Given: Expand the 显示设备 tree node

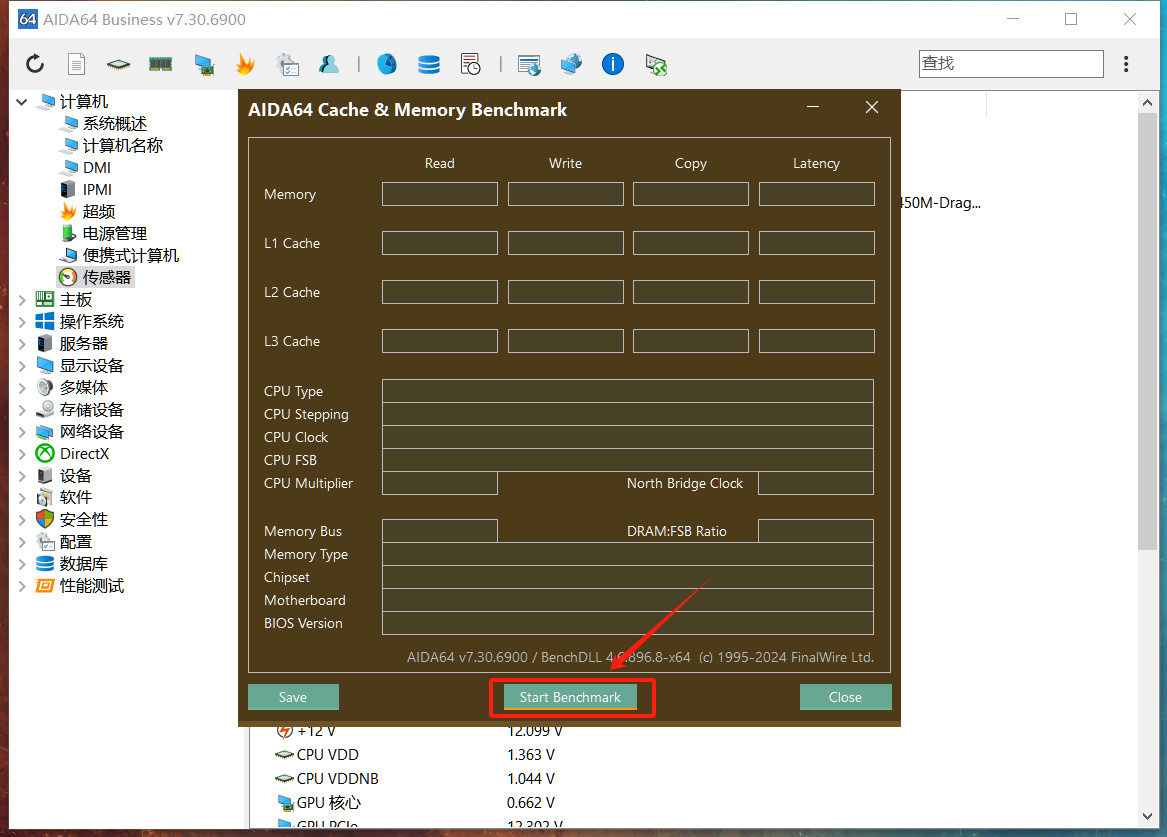Looking at the screenshot, I should pos(22,366).
